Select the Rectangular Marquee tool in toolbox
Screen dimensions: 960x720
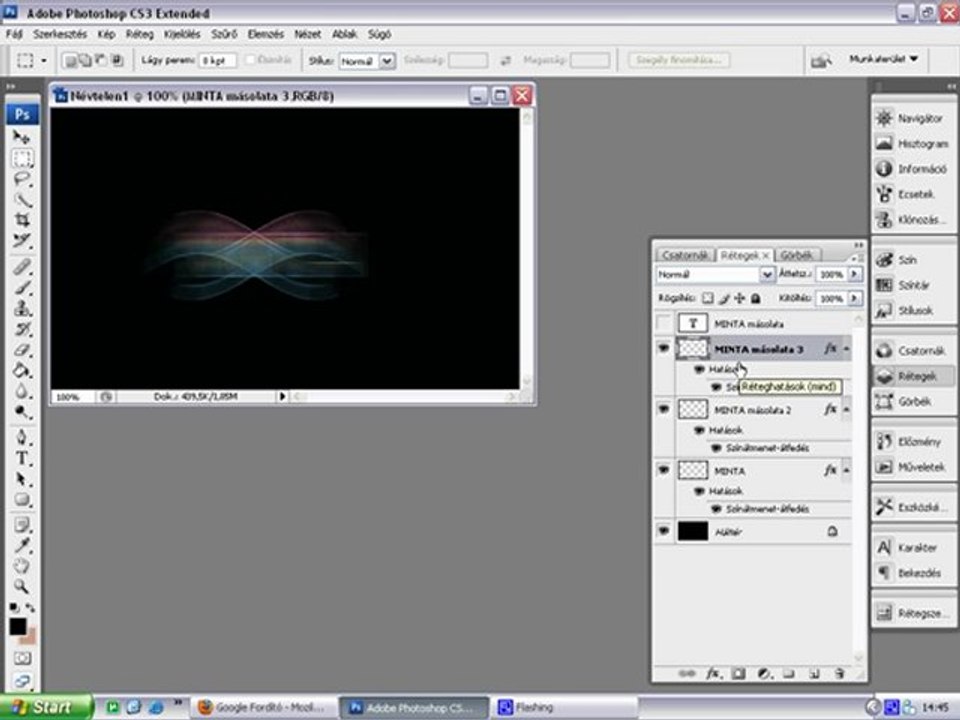click(22, 159)
